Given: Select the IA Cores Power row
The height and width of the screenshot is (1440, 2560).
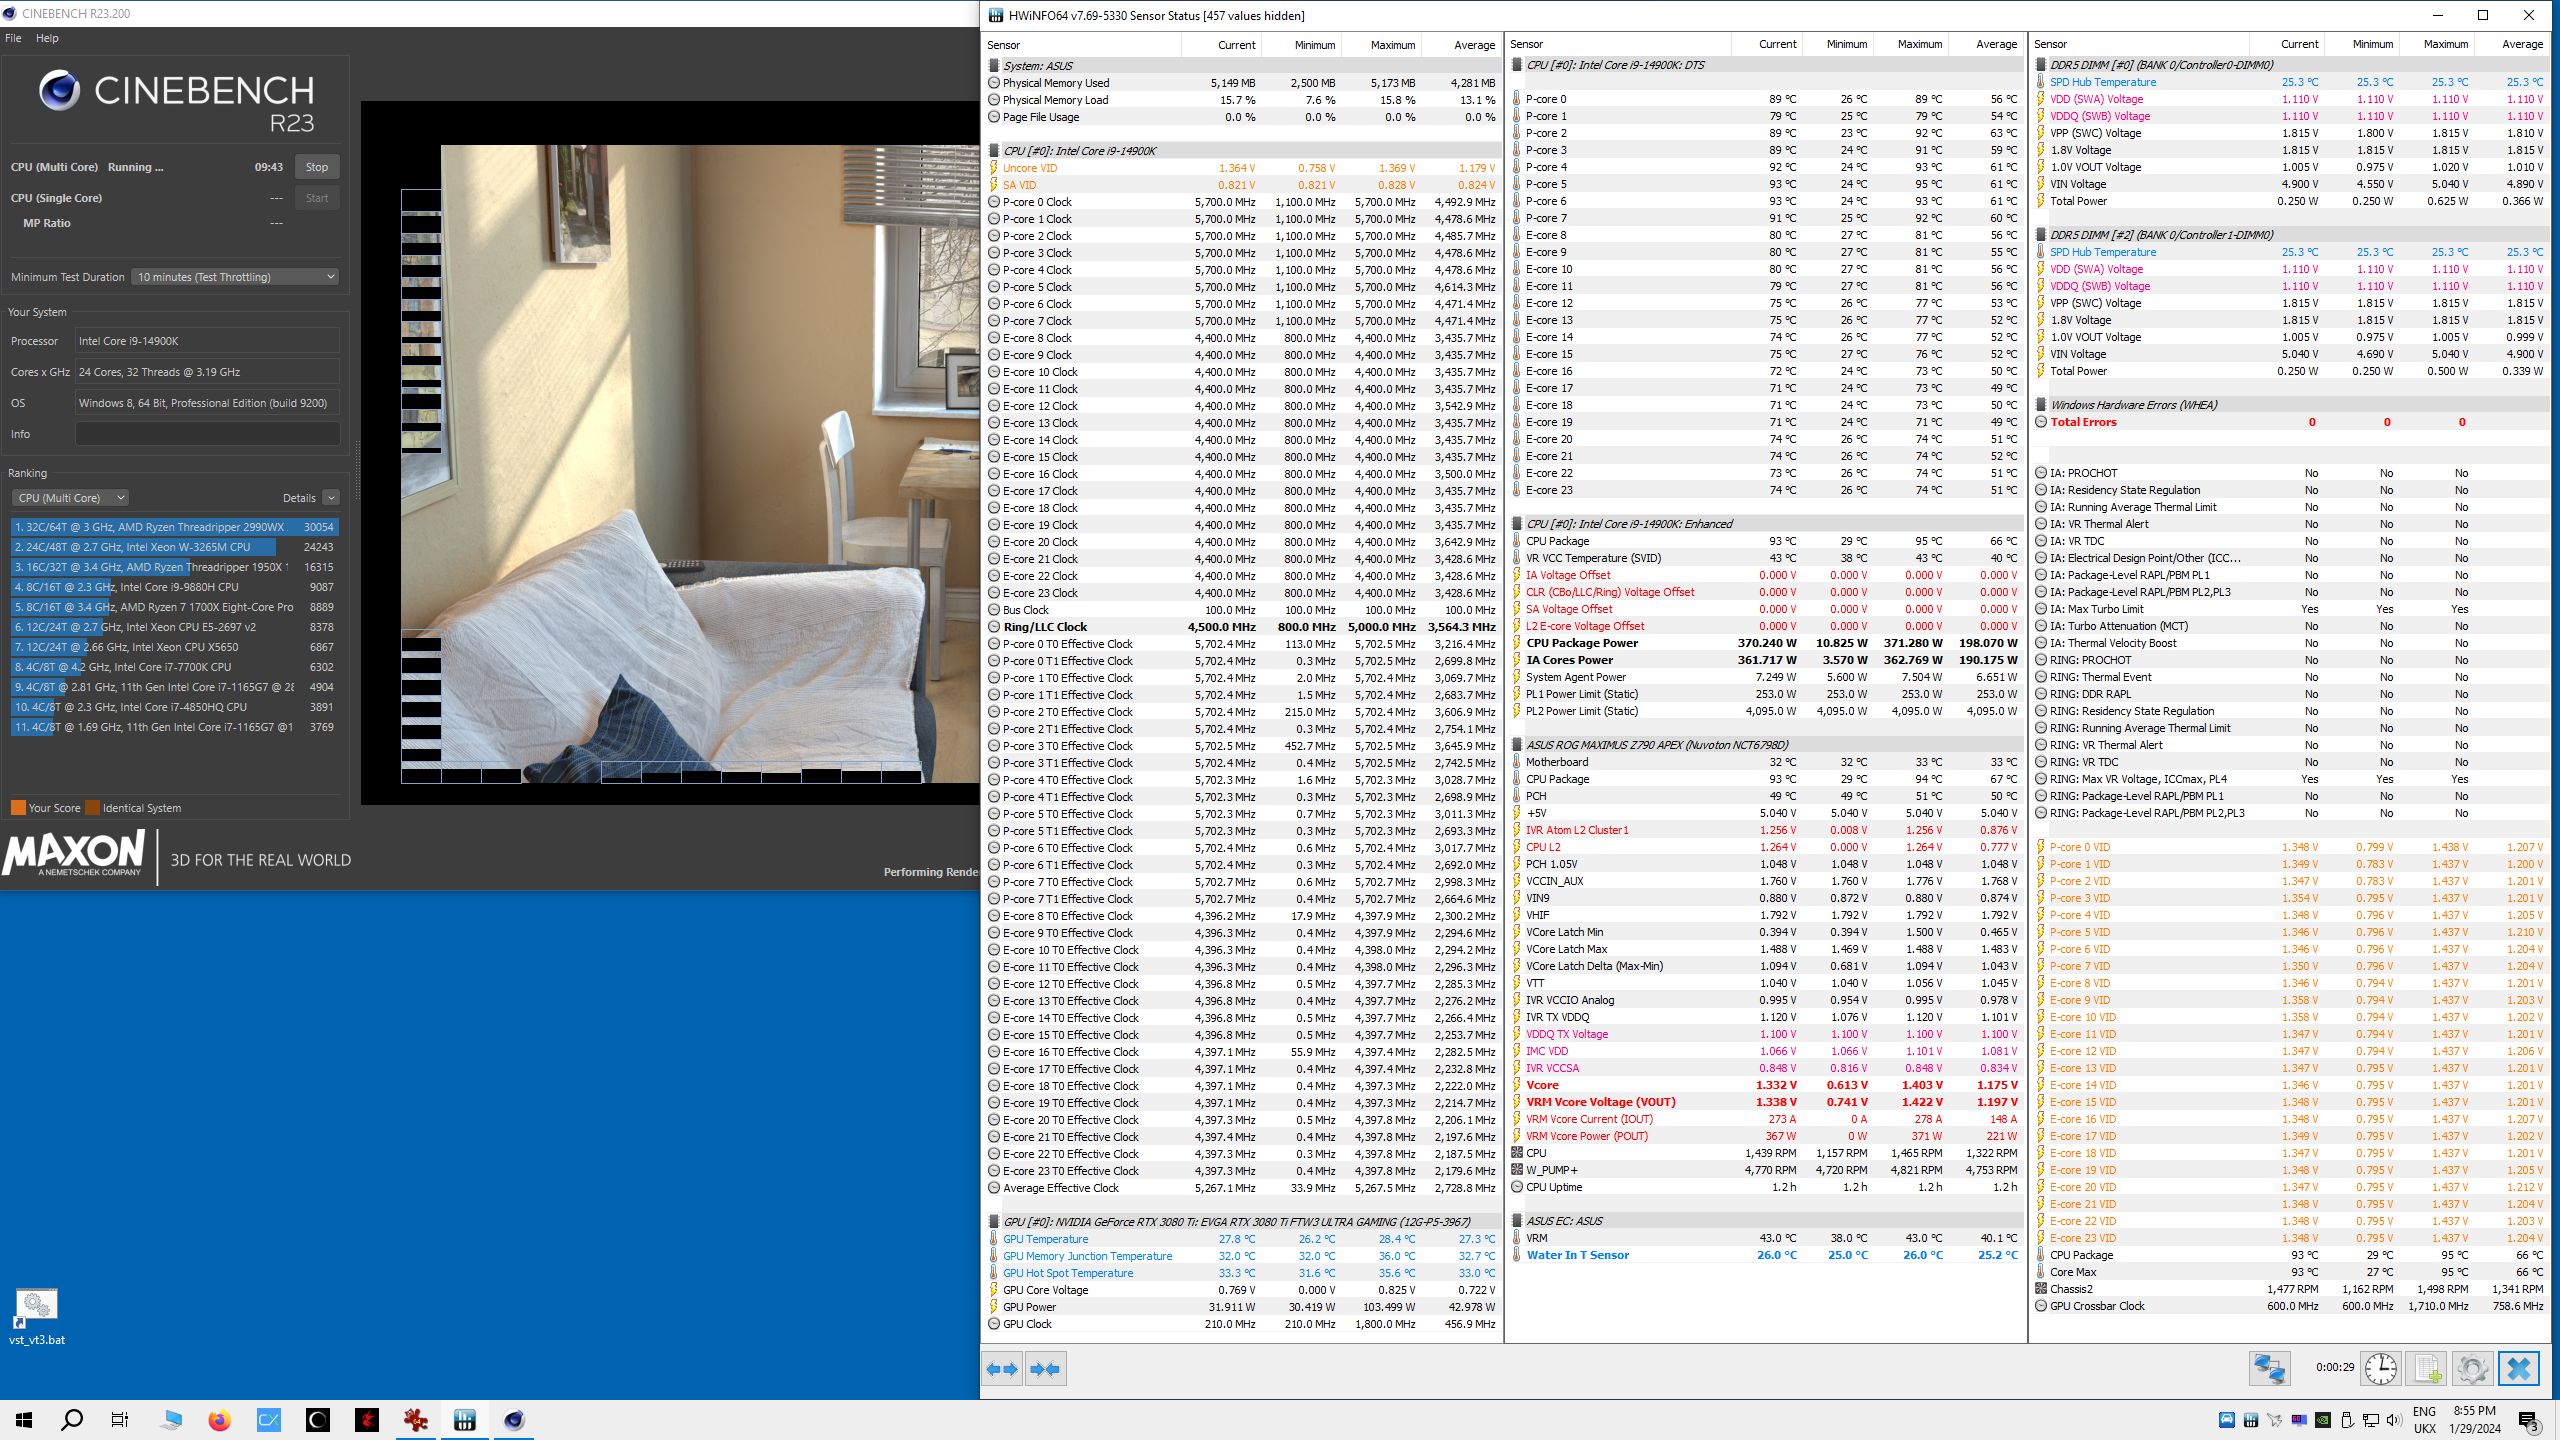Looking at the screenshot, I should click(x=1766, y=660).
